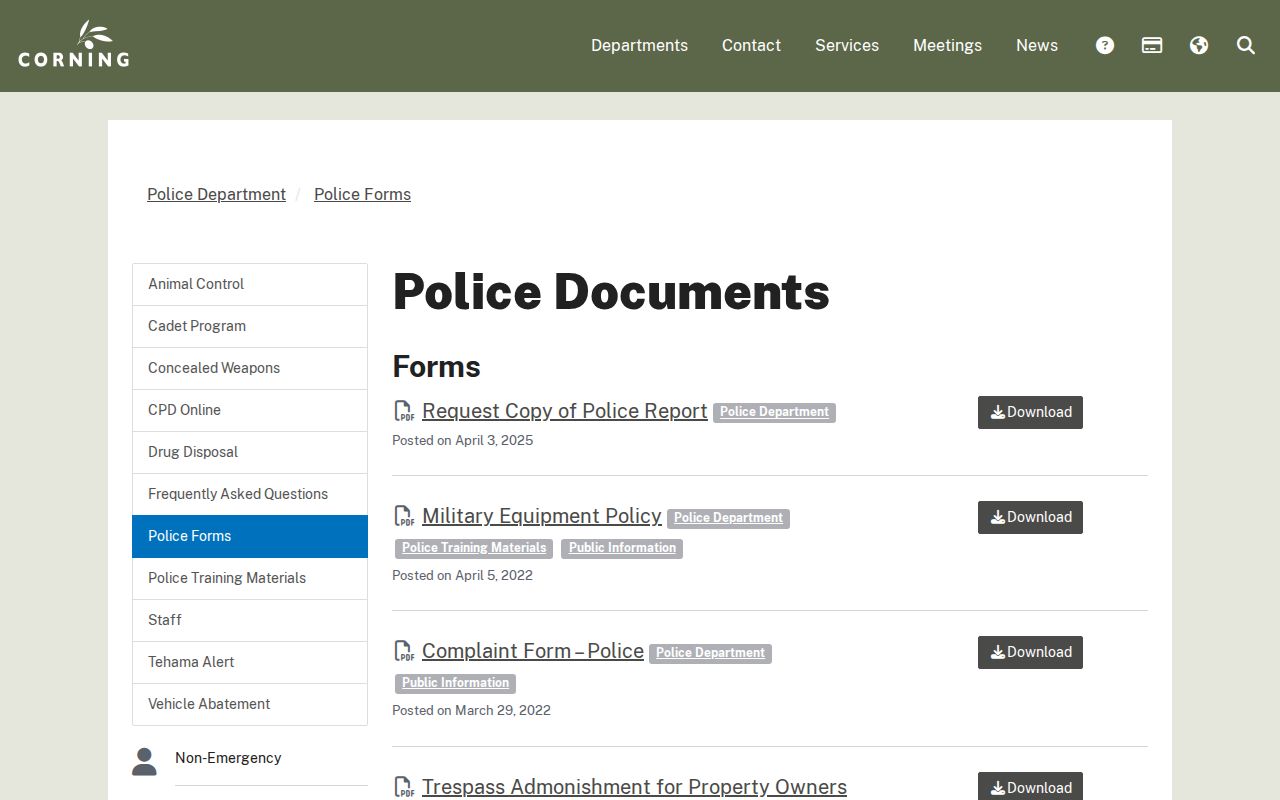Screen dimensions: 1280x800
Task: Open the search magnifier icon
Action: point(1246,45)
